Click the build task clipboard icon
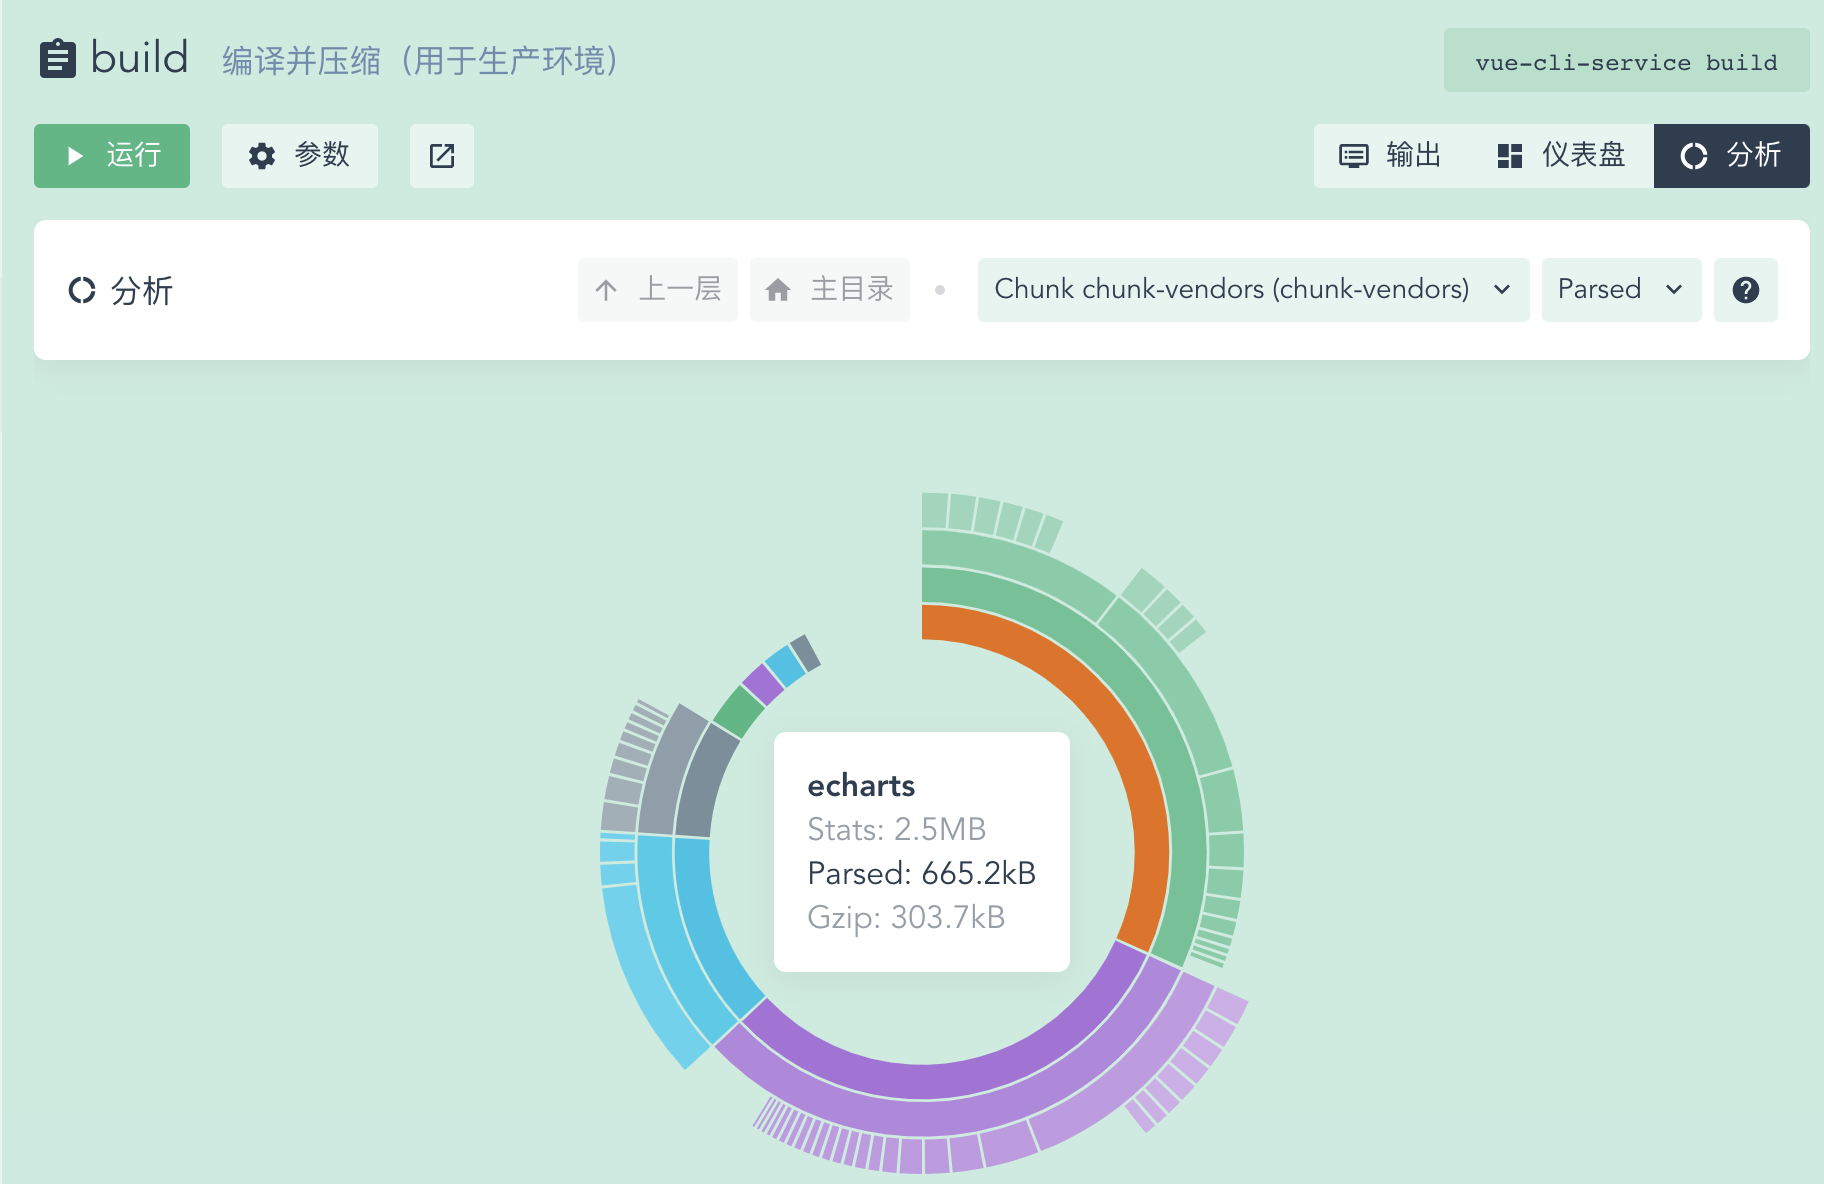This screenshot has width=1824, height=1184. [58, 58]
